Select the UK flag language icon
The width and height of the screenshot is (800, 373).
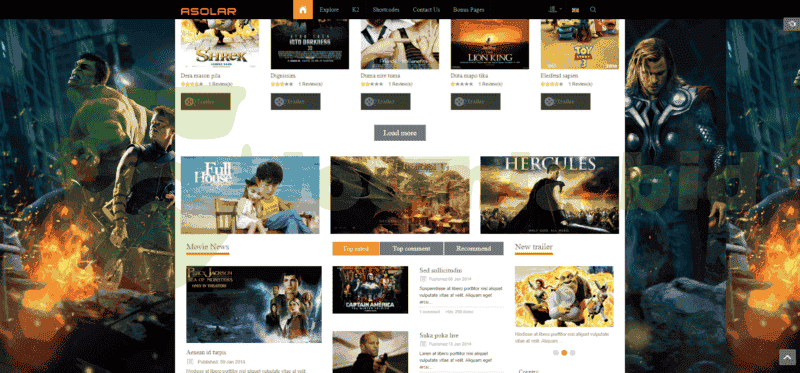pyautogui.click(x=575, y=9)
